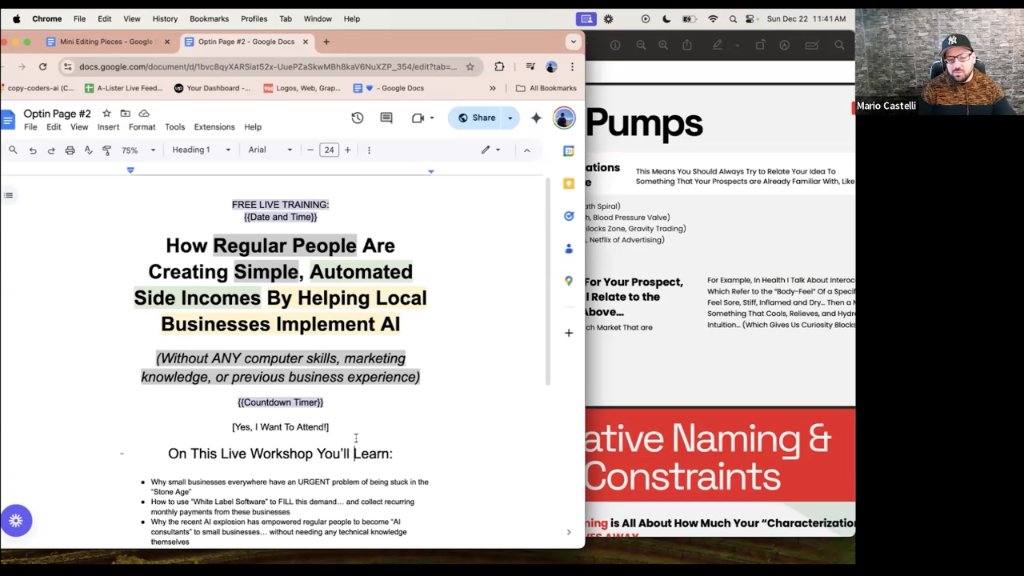The height and width of the screenshot is (576, 1024).
Task: Click the font size 24 field
Action: point(329,150)
